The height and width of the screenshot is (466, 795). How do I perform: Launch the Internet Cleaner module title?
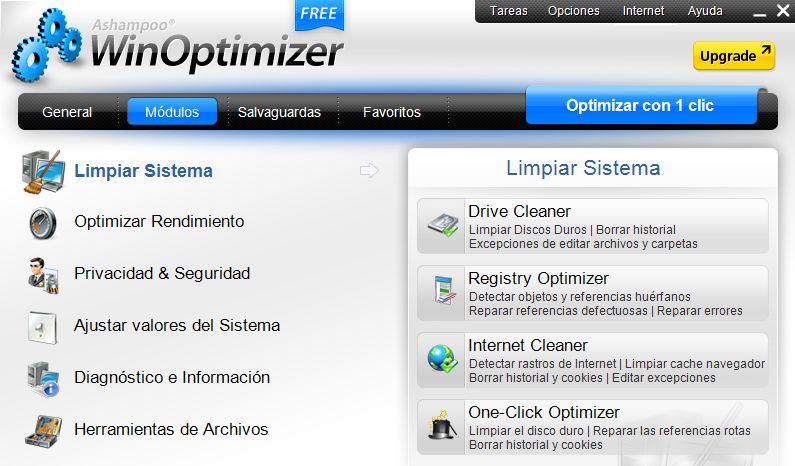click(x=528, y=345)
